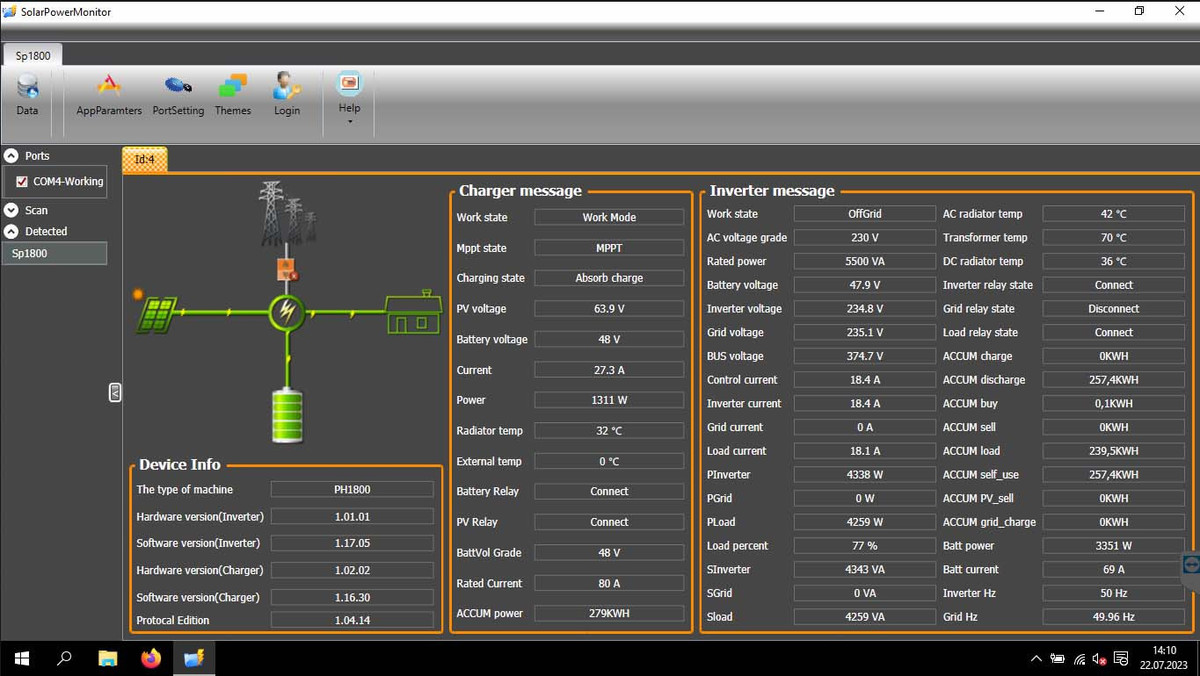
Task: Open Firefox from the taskbar
Action: pos(151,658)
